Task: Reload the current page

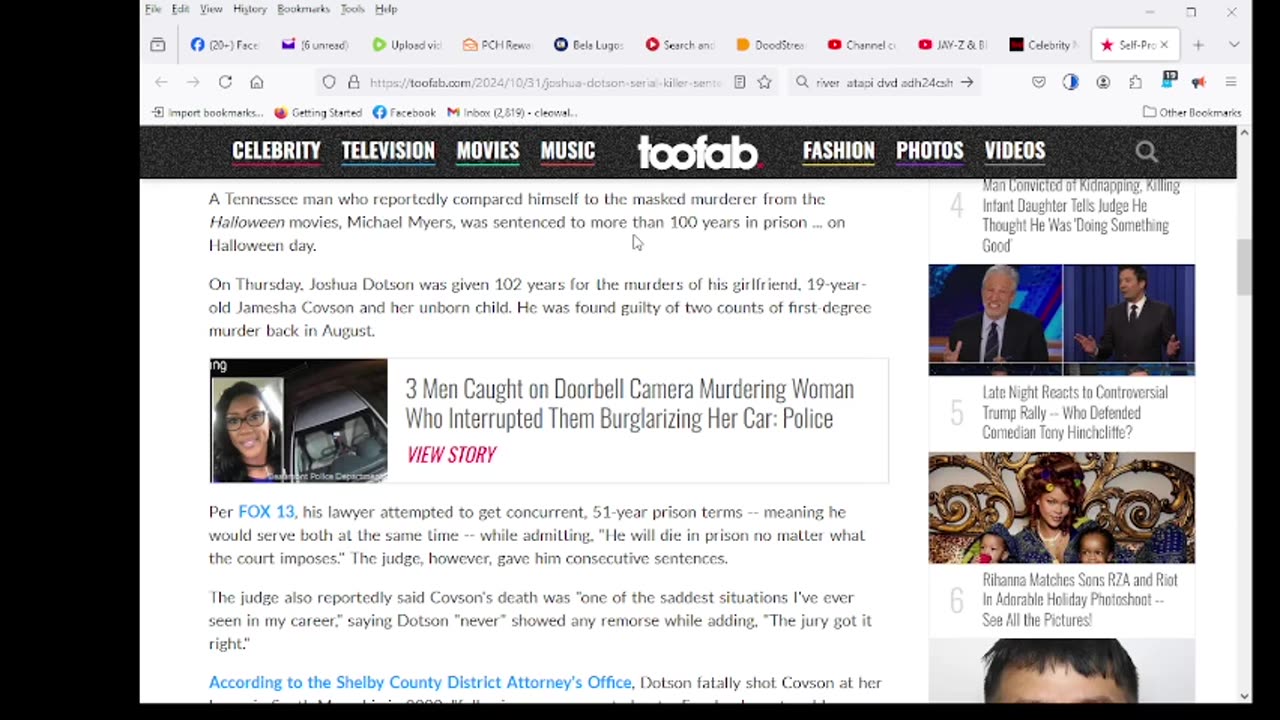Action: click(225, 82)
